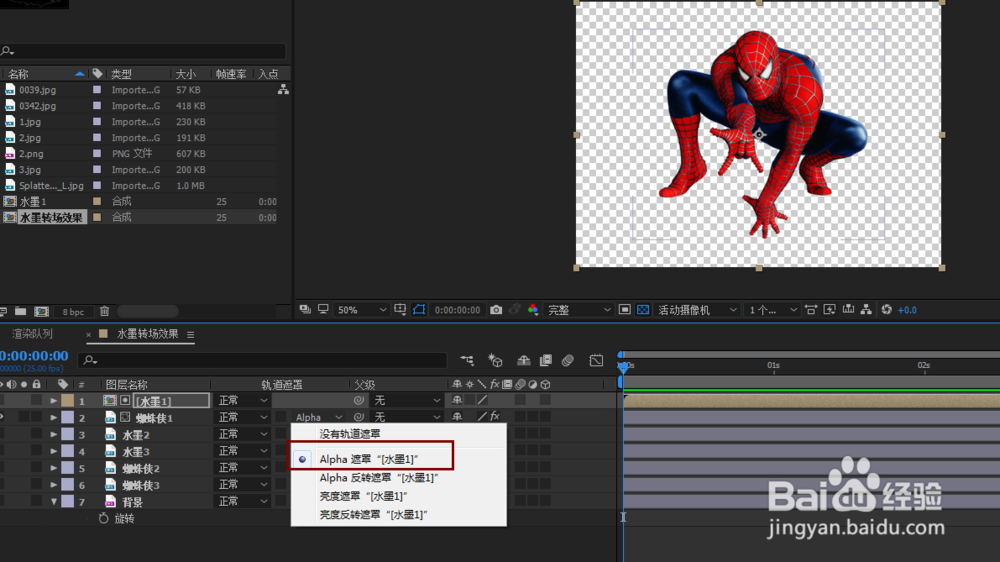Toggle motion blur switch for layer 蜘蛛侠1
Image resolution: width=1000 pixels, height=562 pixels.
pyautogui.click(x=520, y=417)
